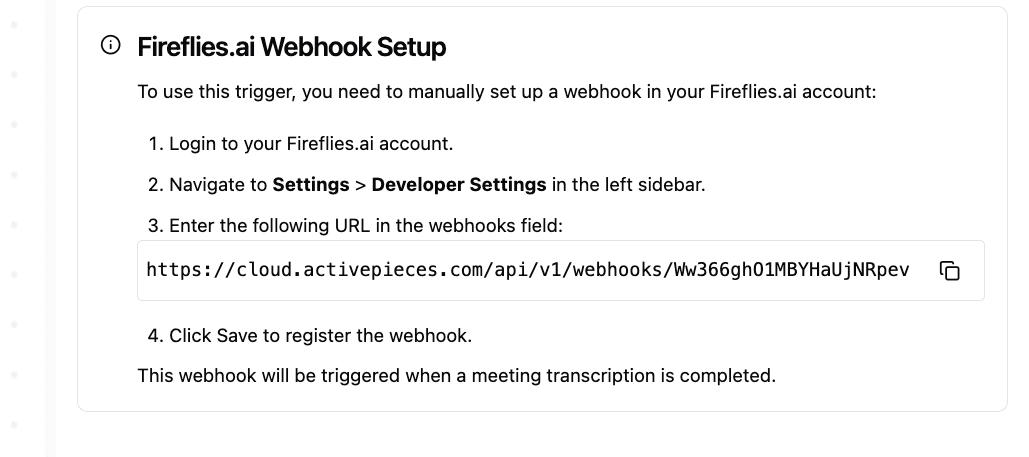
Task: Click the Fireflies.ai Webhook Setup heading
Action: pos(291,47)
